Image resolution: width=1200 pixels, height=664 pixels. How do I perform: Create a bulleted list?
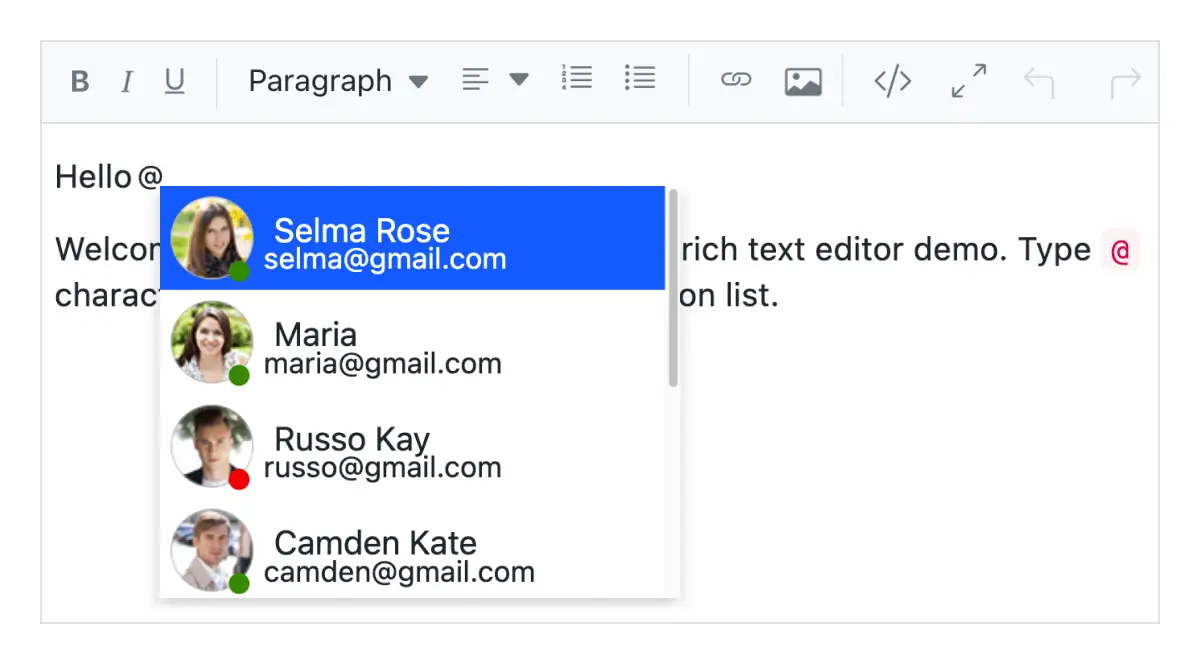point(640,78)
